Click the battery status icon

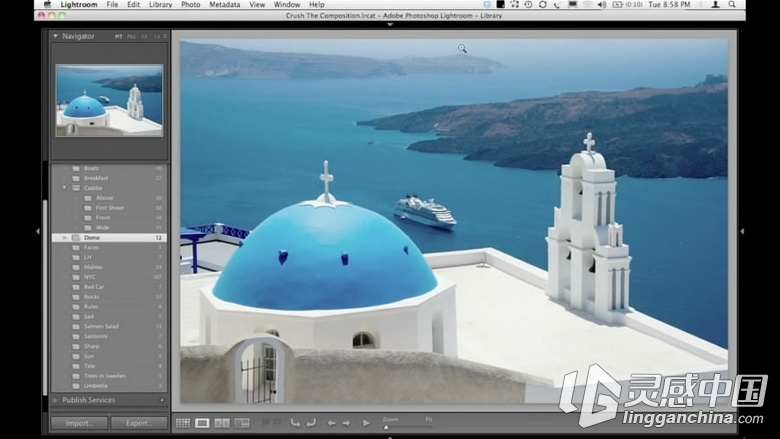617,4
